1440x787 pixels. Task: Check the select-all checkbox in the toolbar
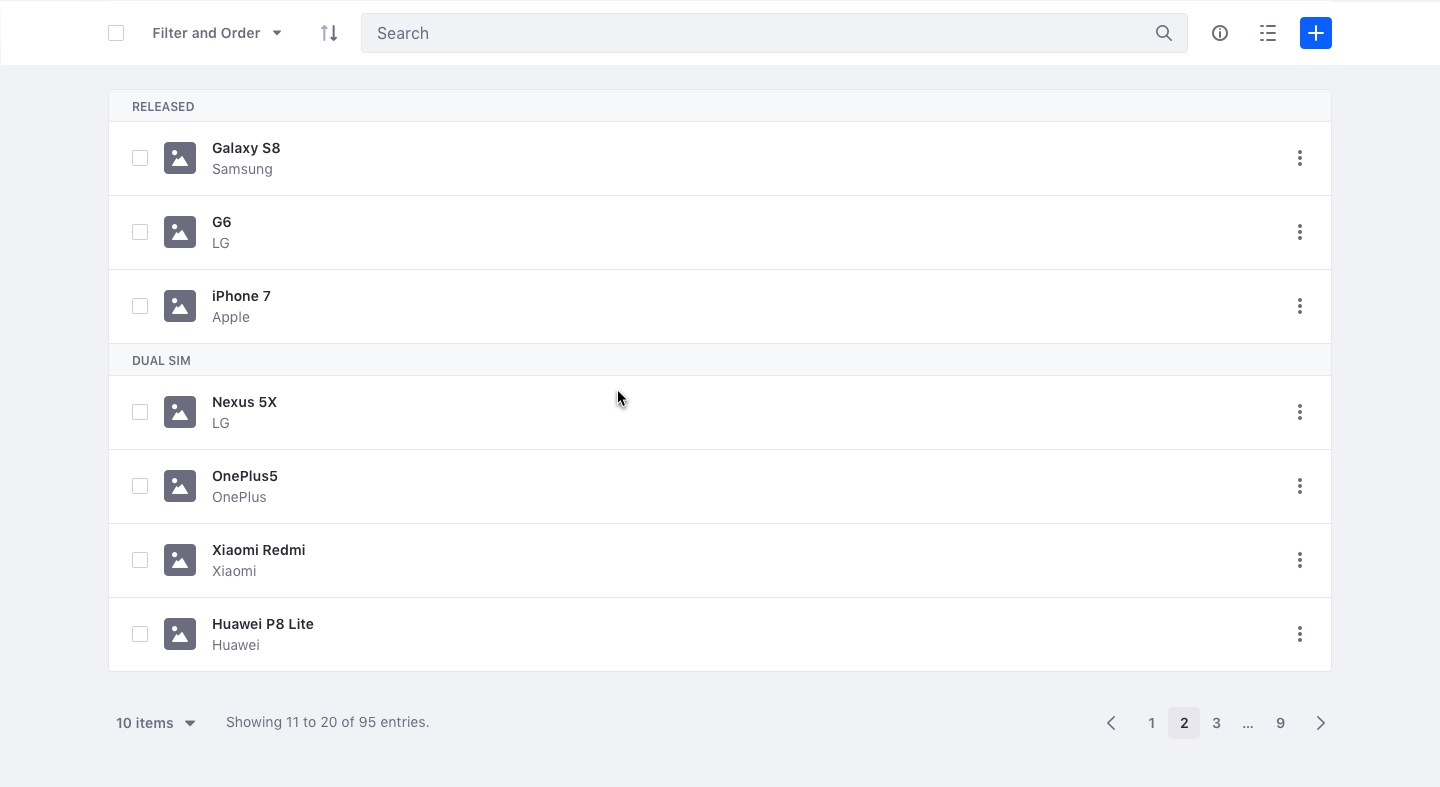116,32
